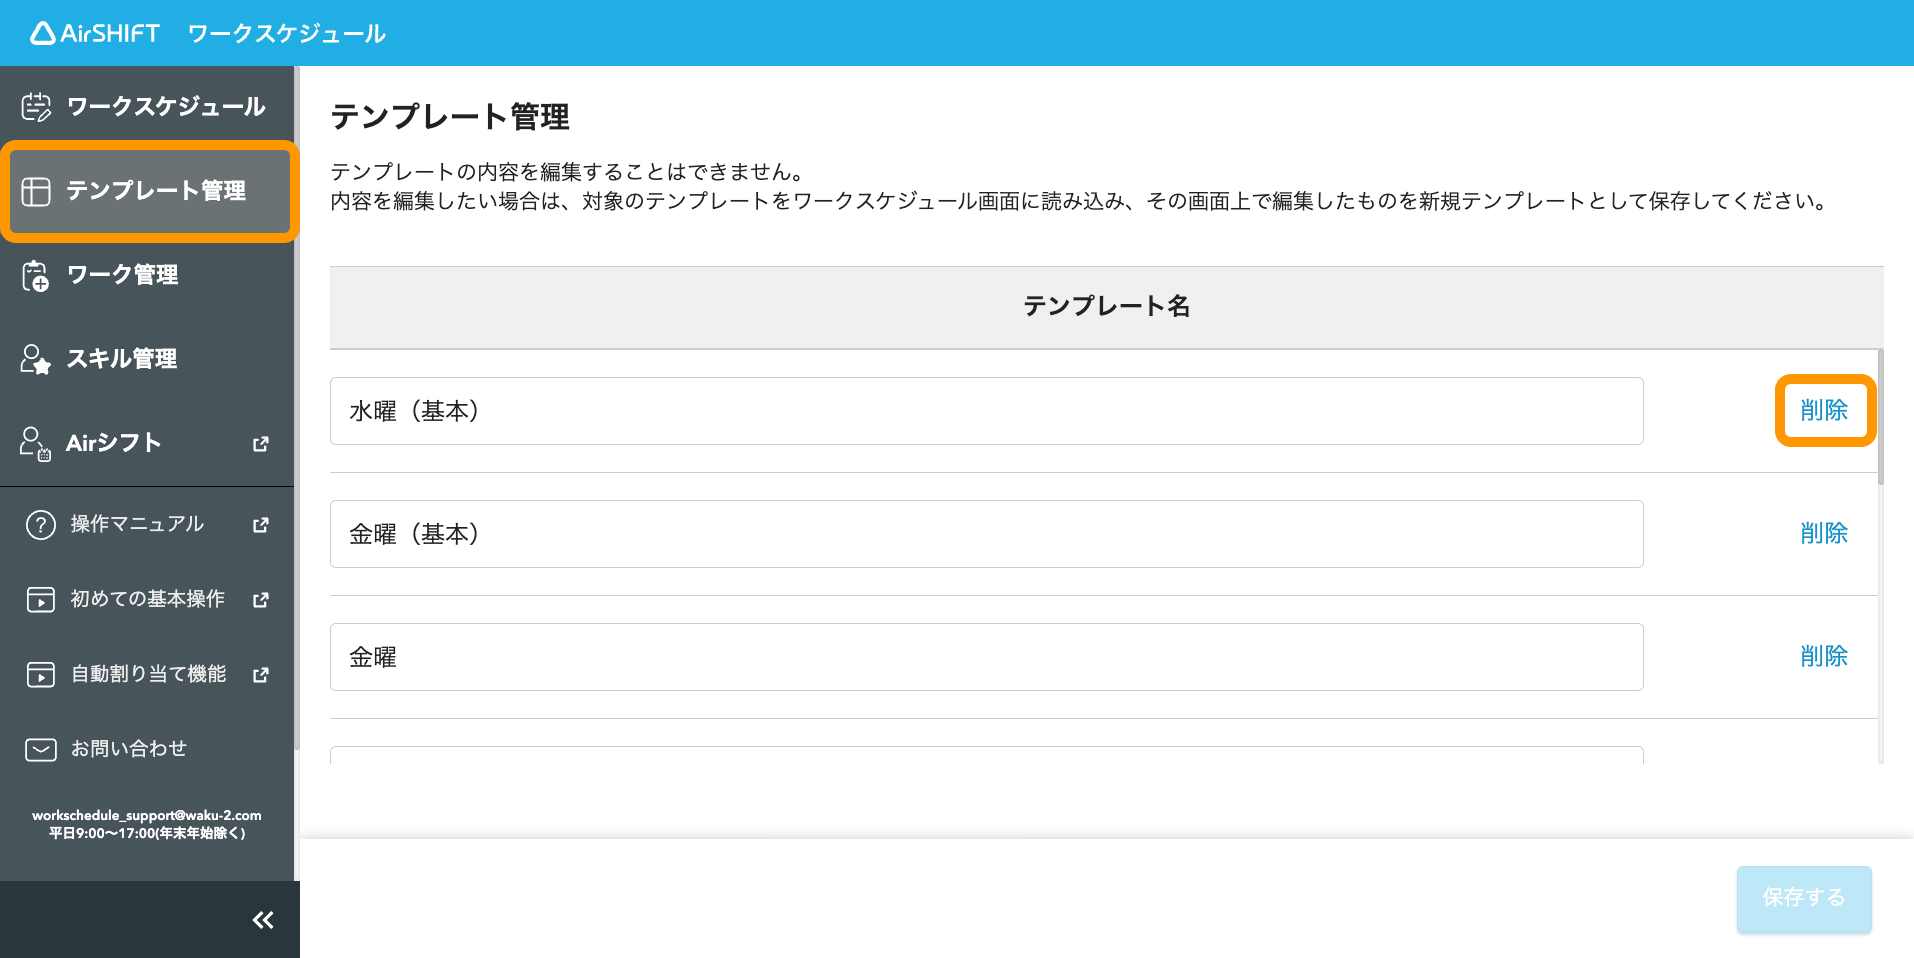
Task: Delete the 金曜（基本） template
Action: [x=1824, y=533]
